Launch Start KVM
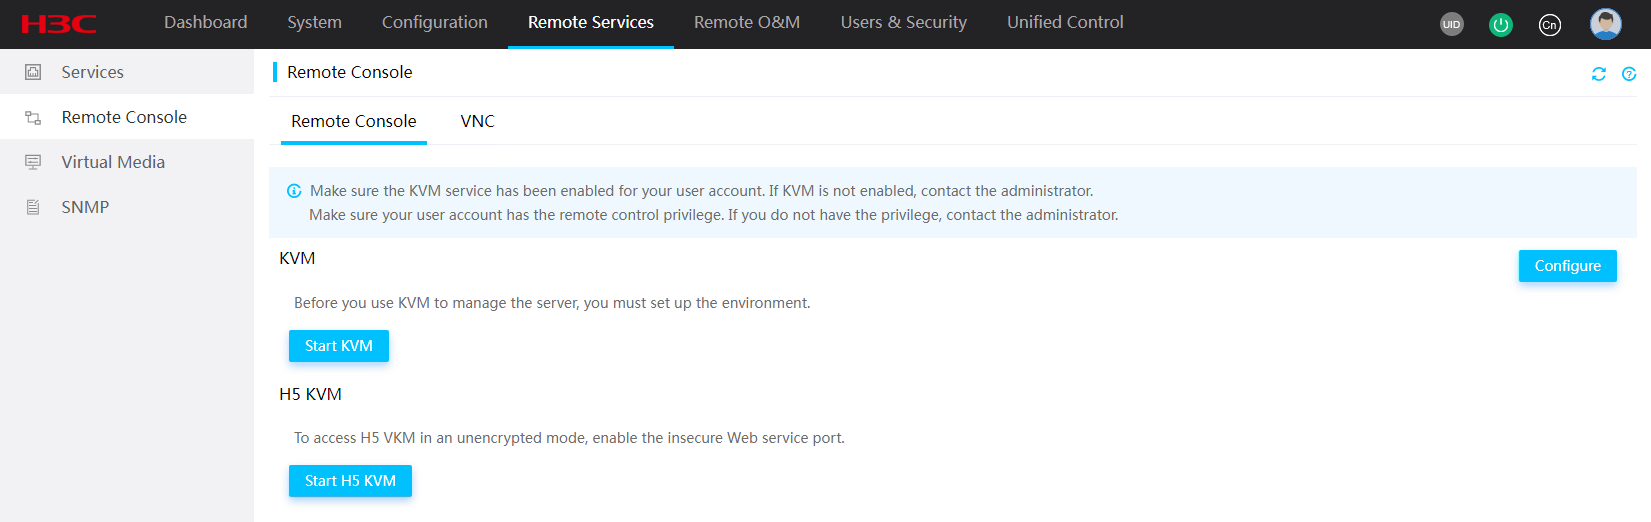This screenshot has width=1651, height=522. click(x=339, y=346)
